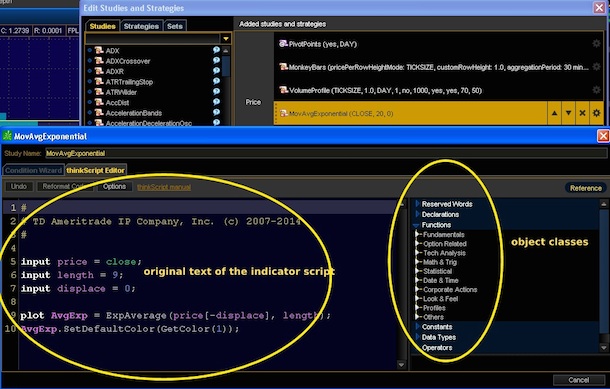
Task: Click the AccDist study script icon
Action: coord(99,102)
